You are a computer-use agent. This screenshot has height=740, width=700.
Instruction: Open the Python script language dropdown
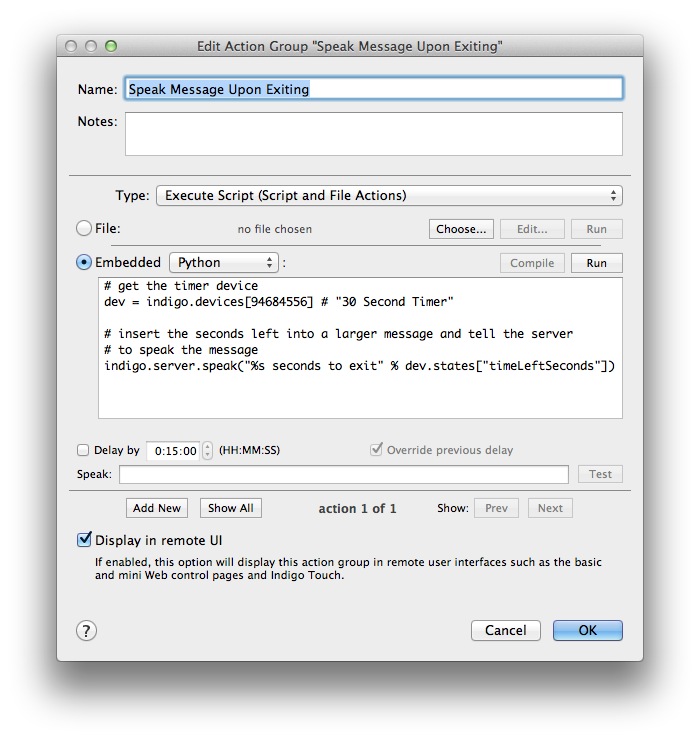point(224,262)
